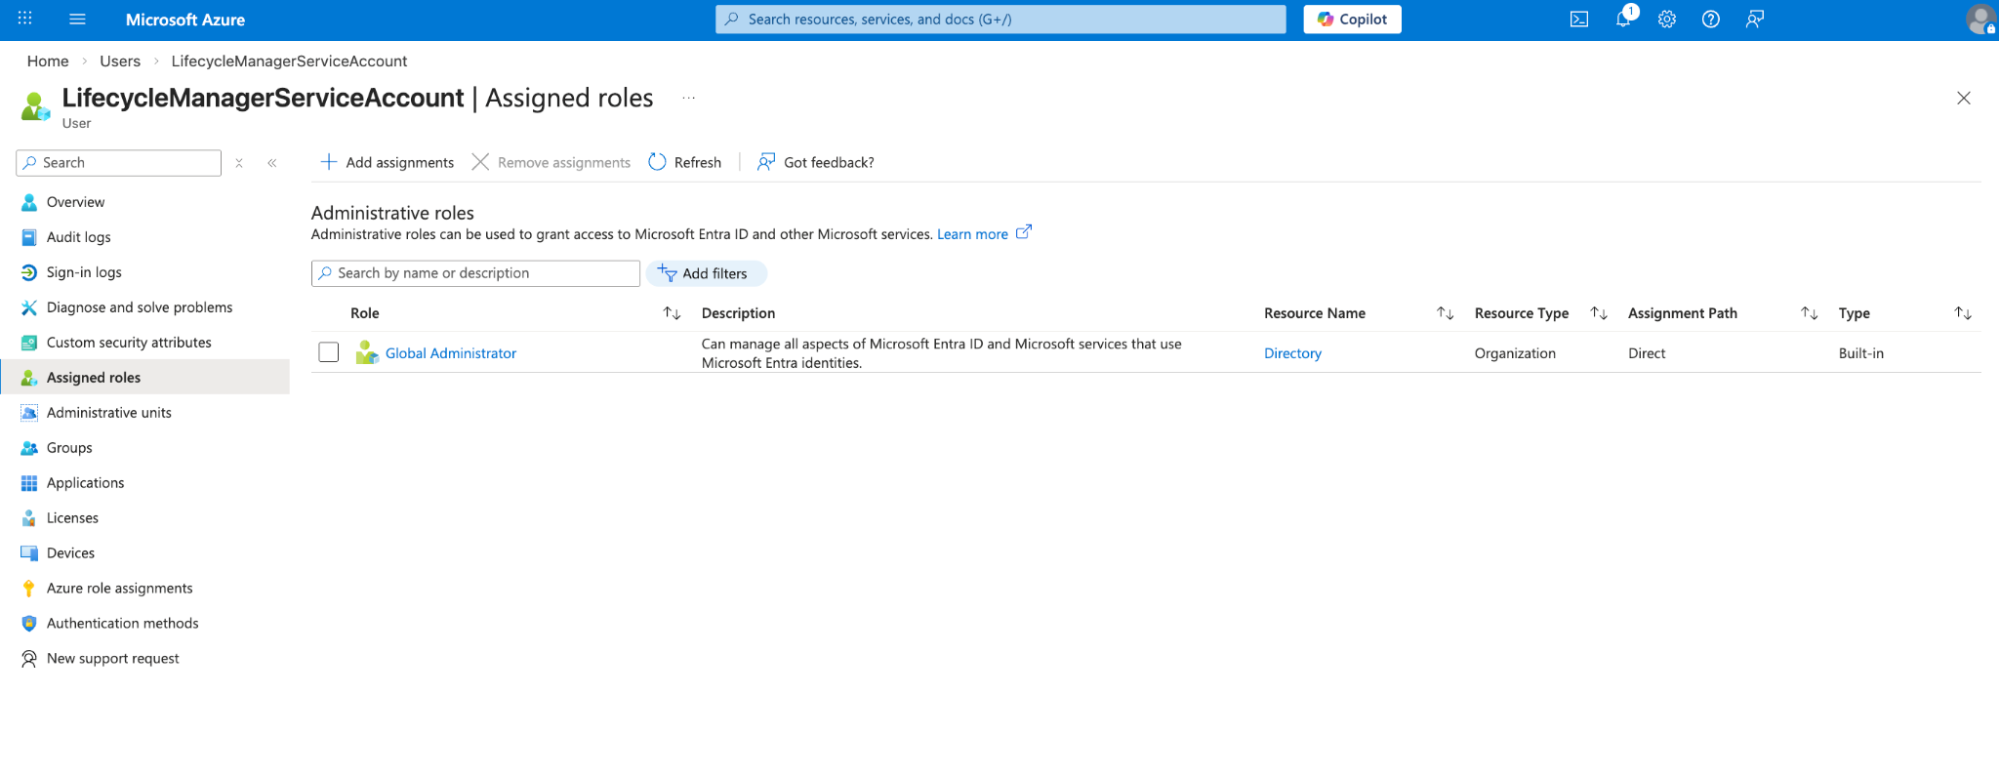This screenshot has width=1999, height=764.
Task: Click the Refresh icon in toolbar
Action: pyautogui.click(x=657, y=162)
